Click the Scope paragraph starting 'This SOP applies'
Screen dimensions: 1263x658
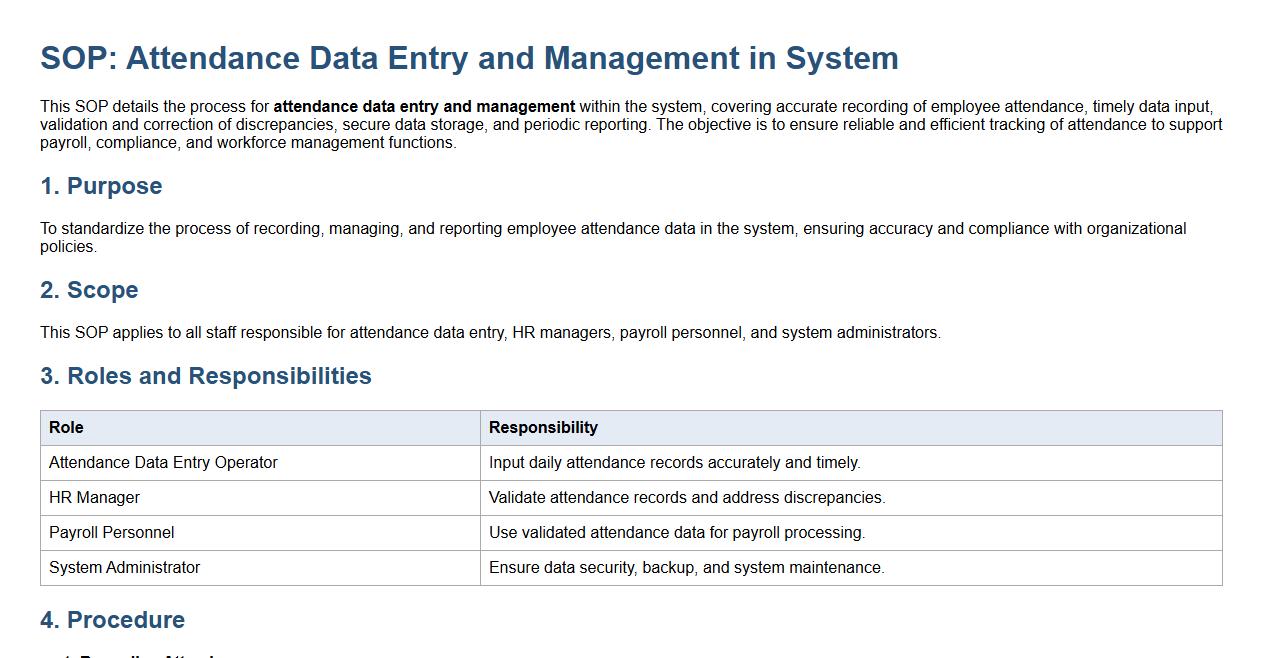490,333
